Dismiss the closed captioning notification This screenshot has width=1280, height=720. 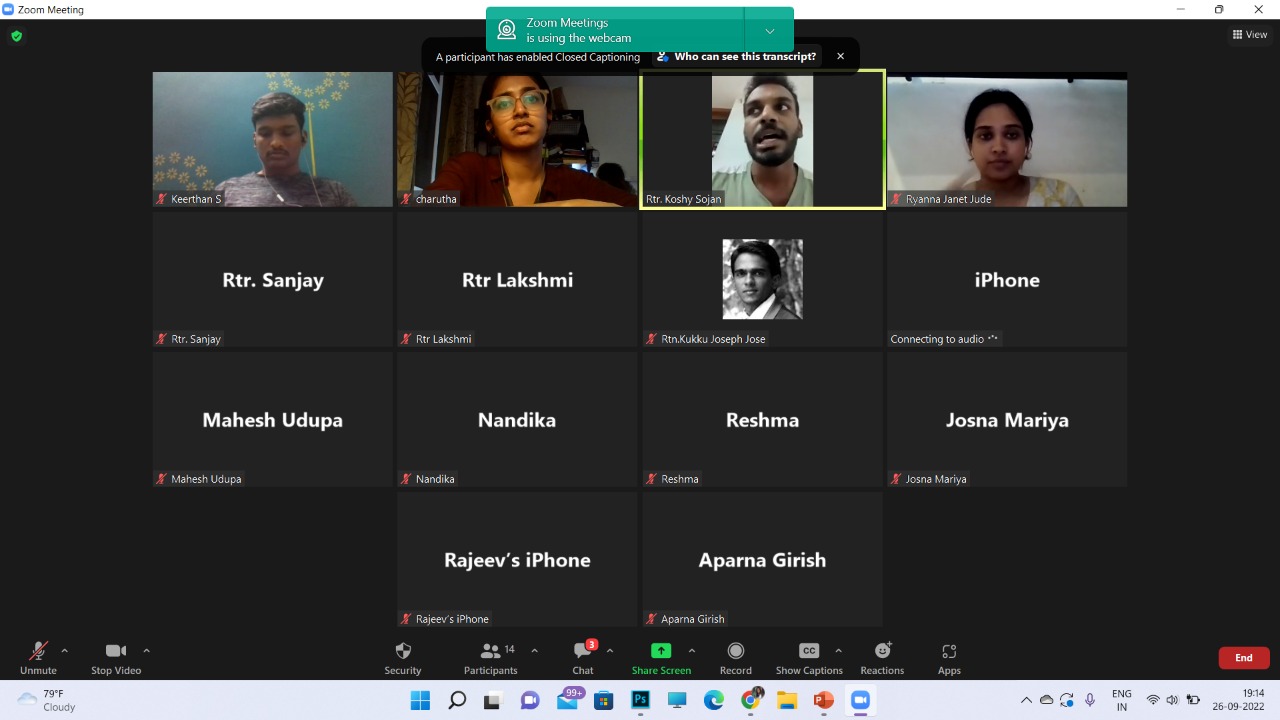840,57
